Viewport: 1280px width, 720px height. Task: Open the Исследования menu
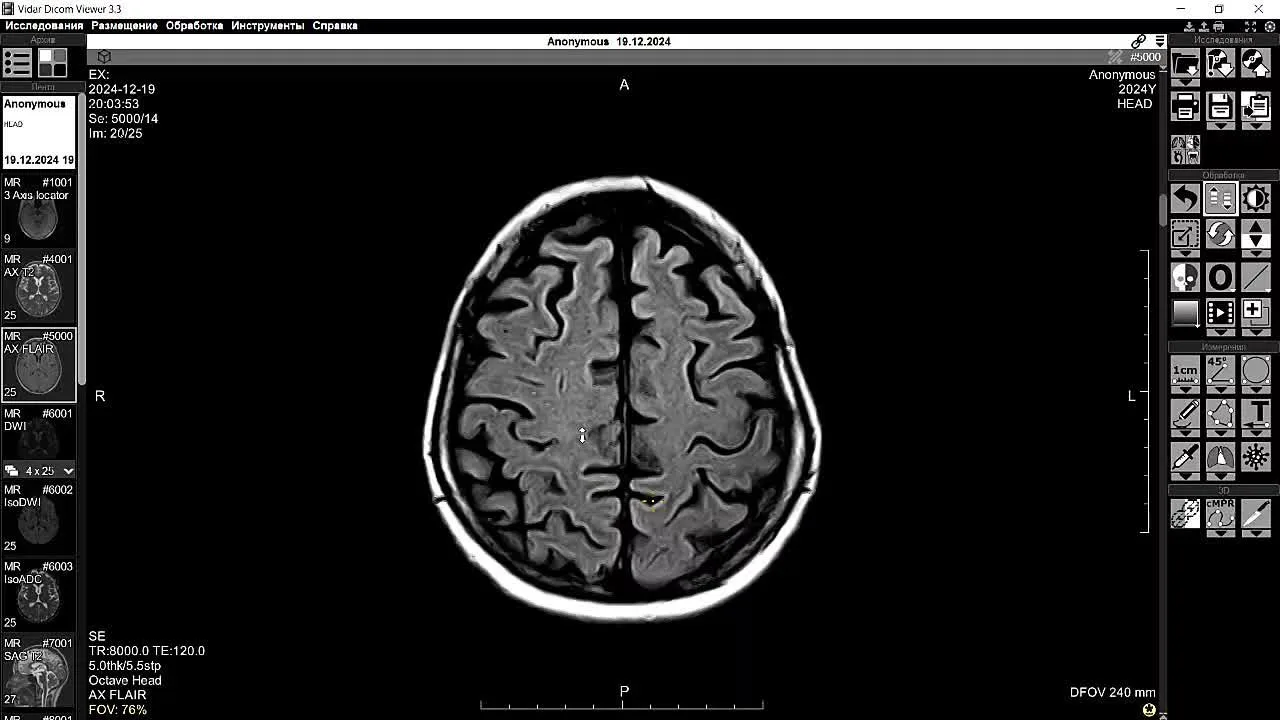pyautogui.click(x=44, y=25)
